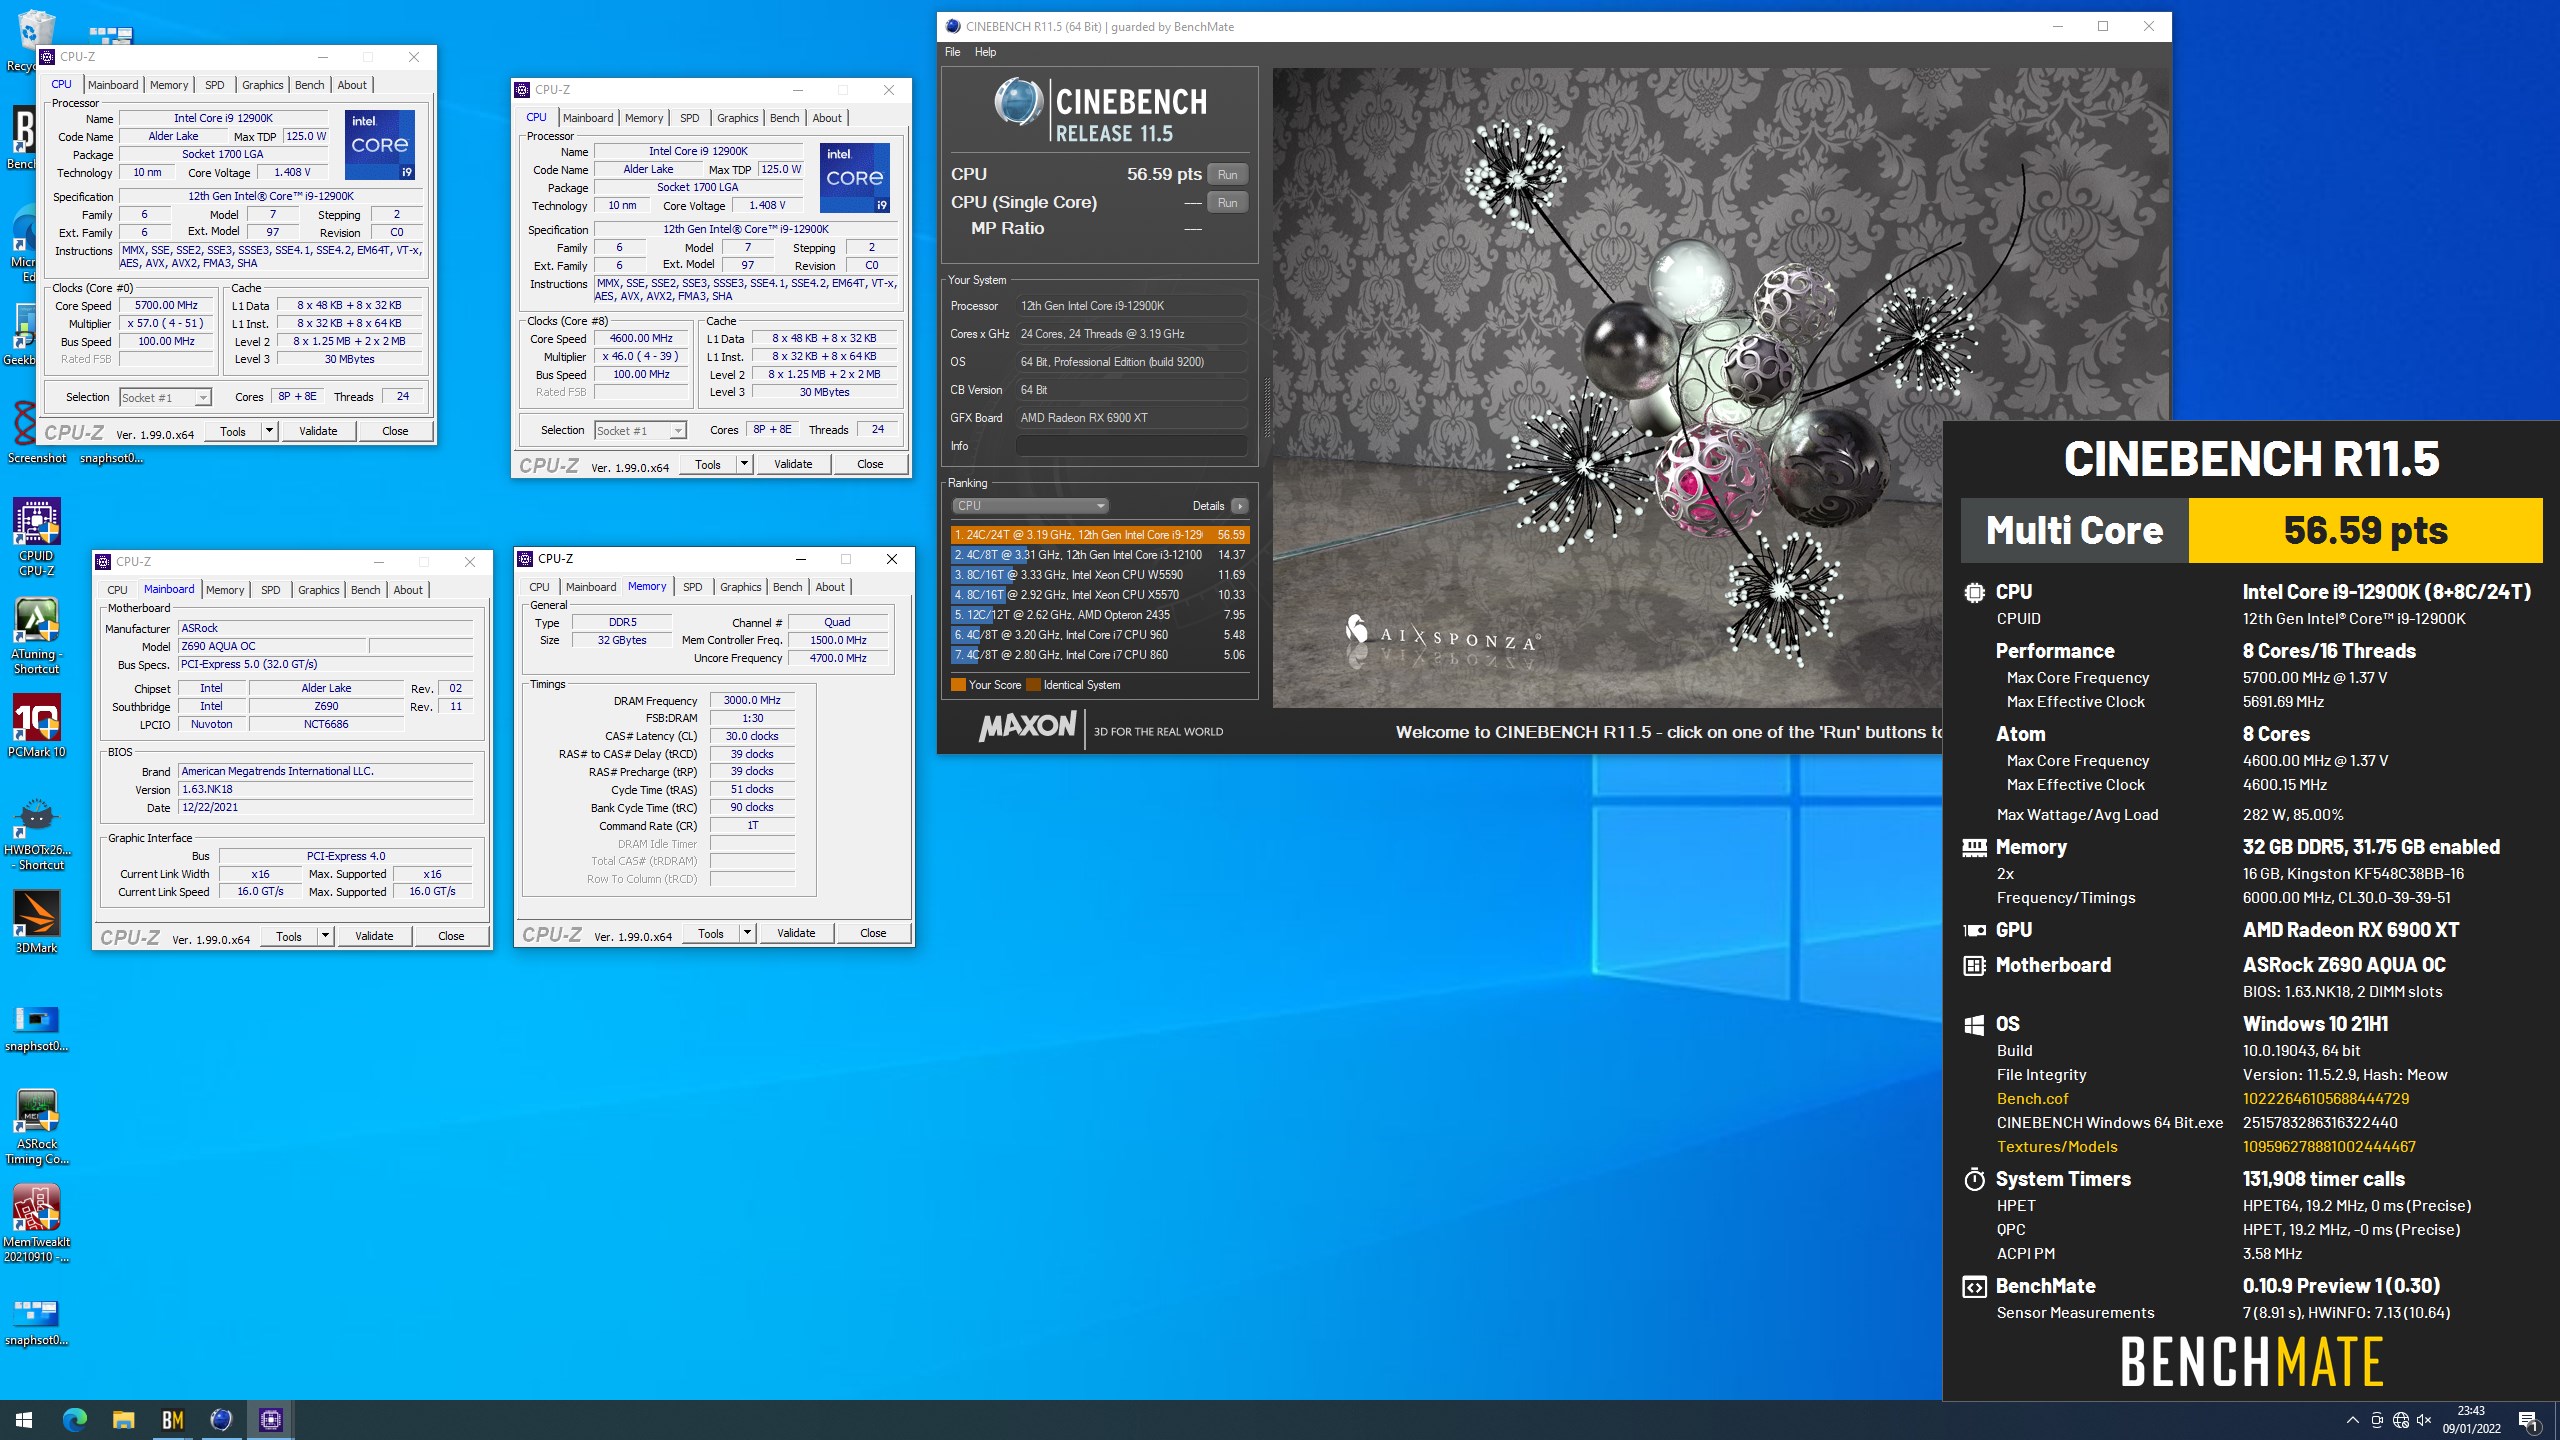2560x1440 pixels.
Task: Click Validate in Memory CPU-Z window
Action: [x=796, y=933]
